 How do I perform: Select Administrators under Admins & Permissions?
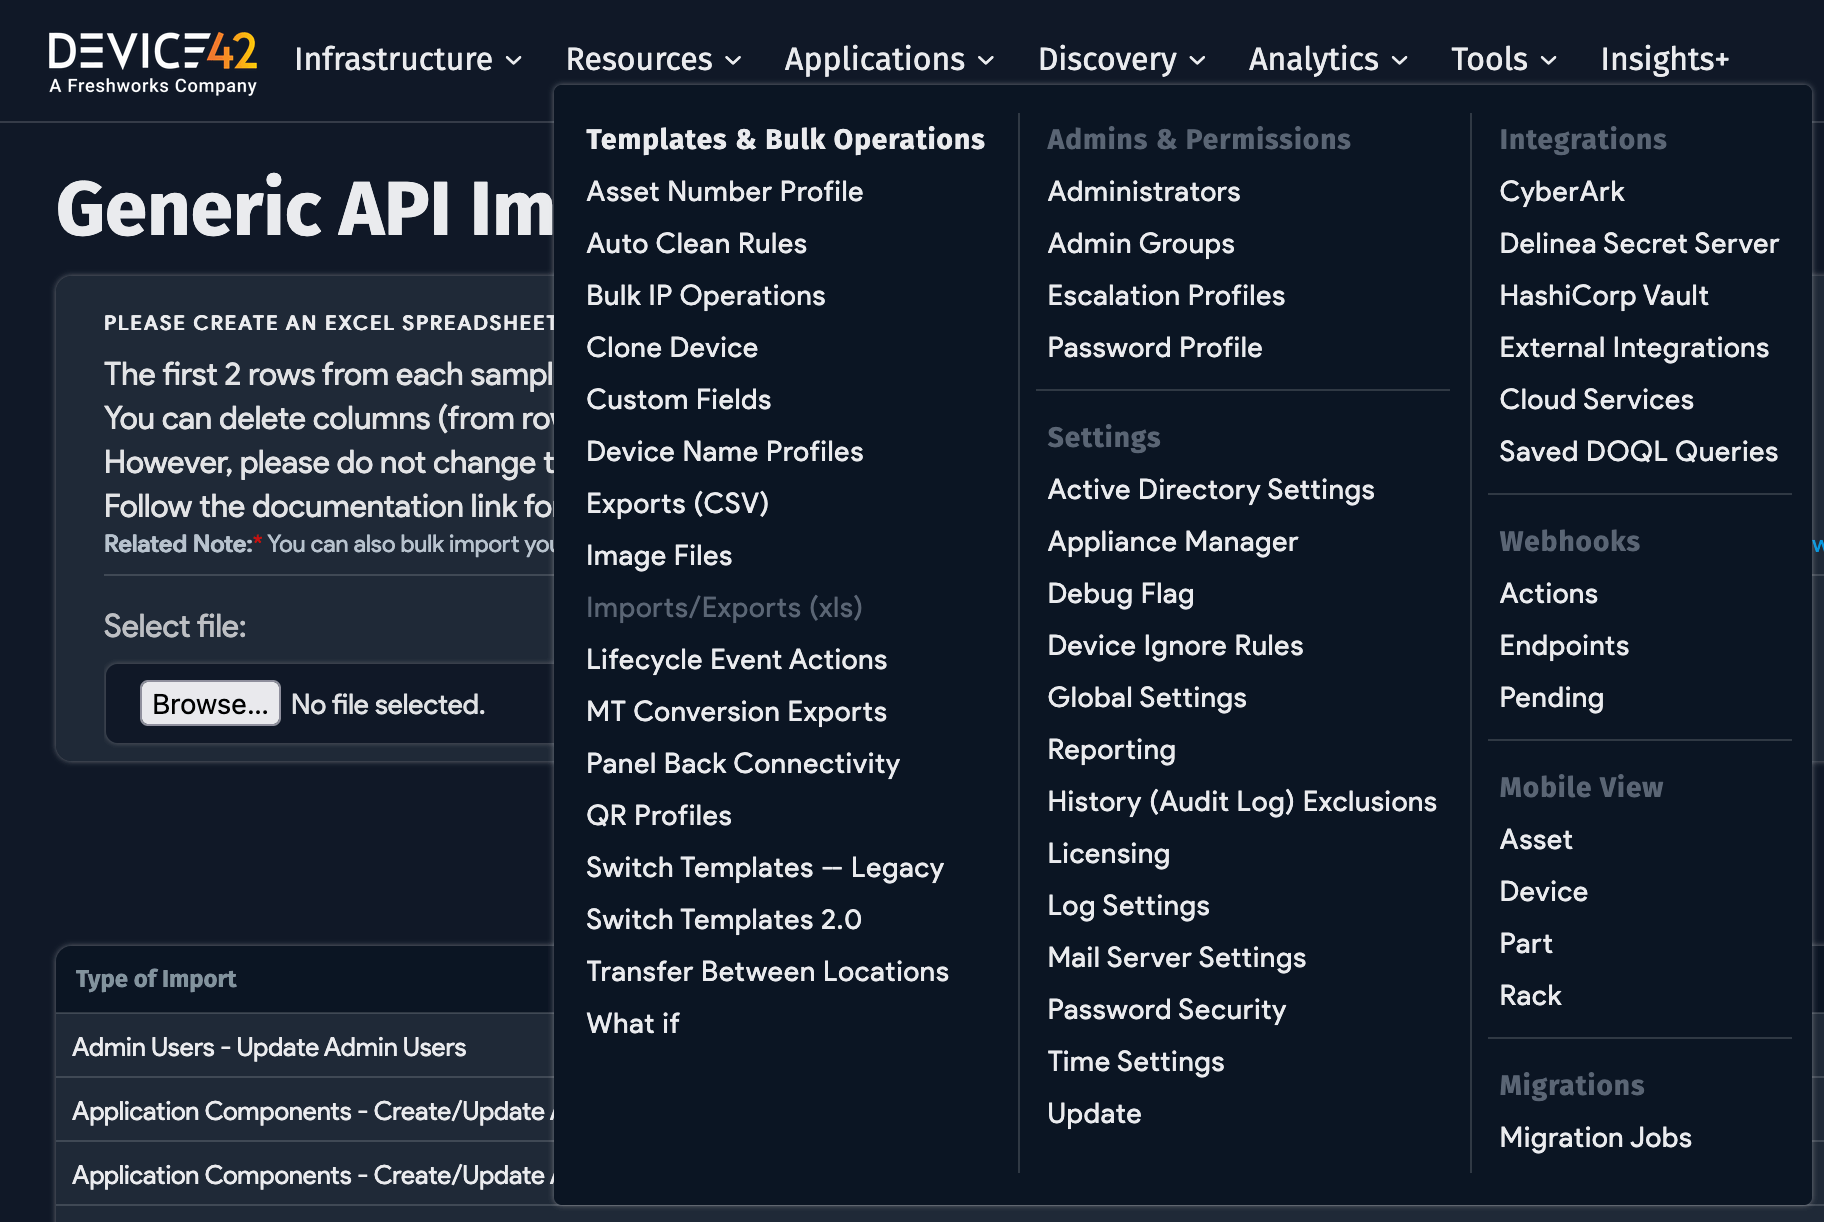(1143, 192)
